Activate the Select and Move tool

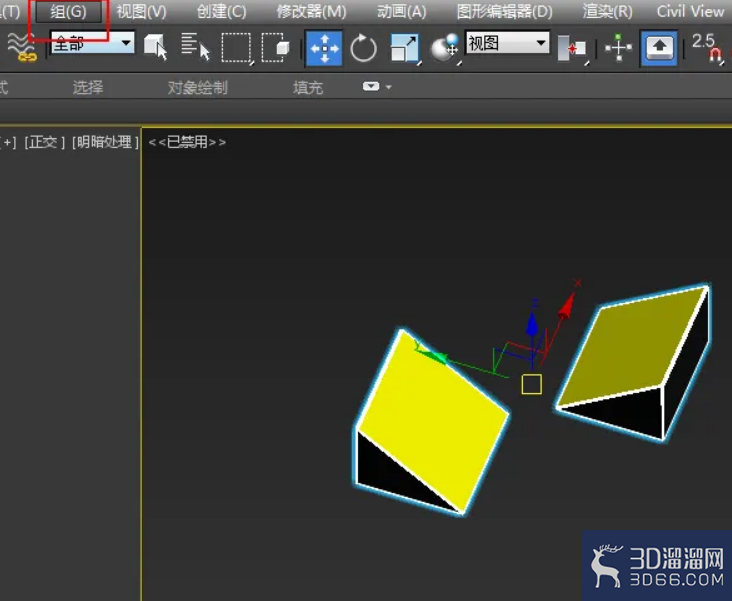(324, 48)
